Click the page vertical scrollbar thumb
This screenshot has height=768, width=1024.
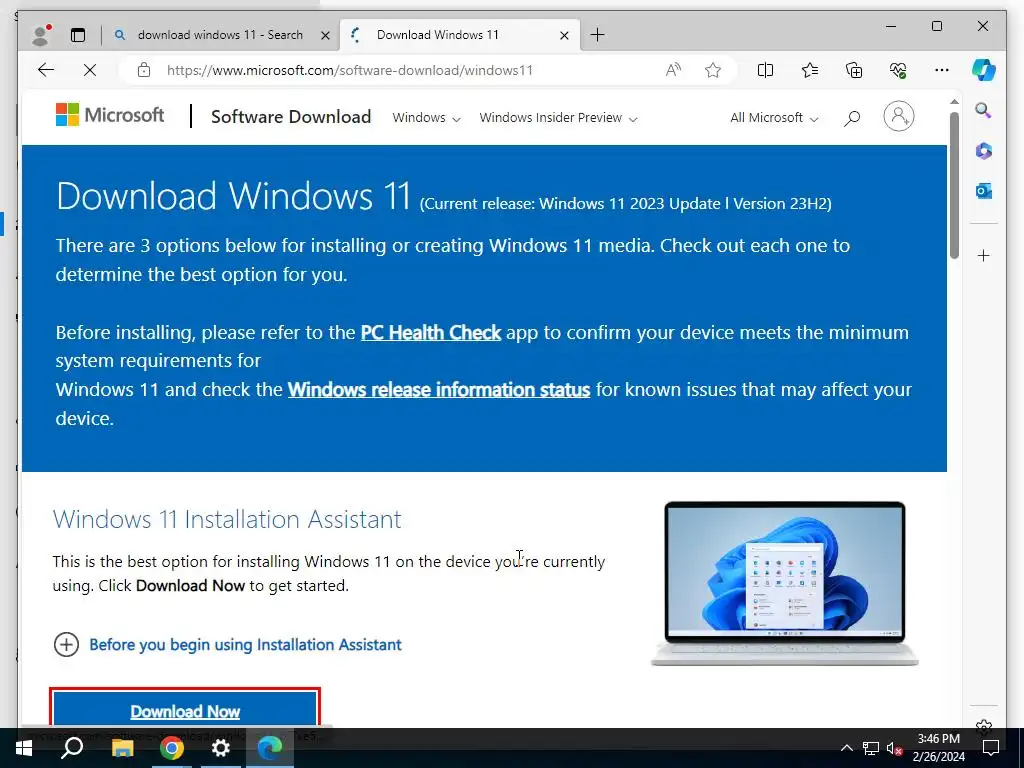coord(954,185)
